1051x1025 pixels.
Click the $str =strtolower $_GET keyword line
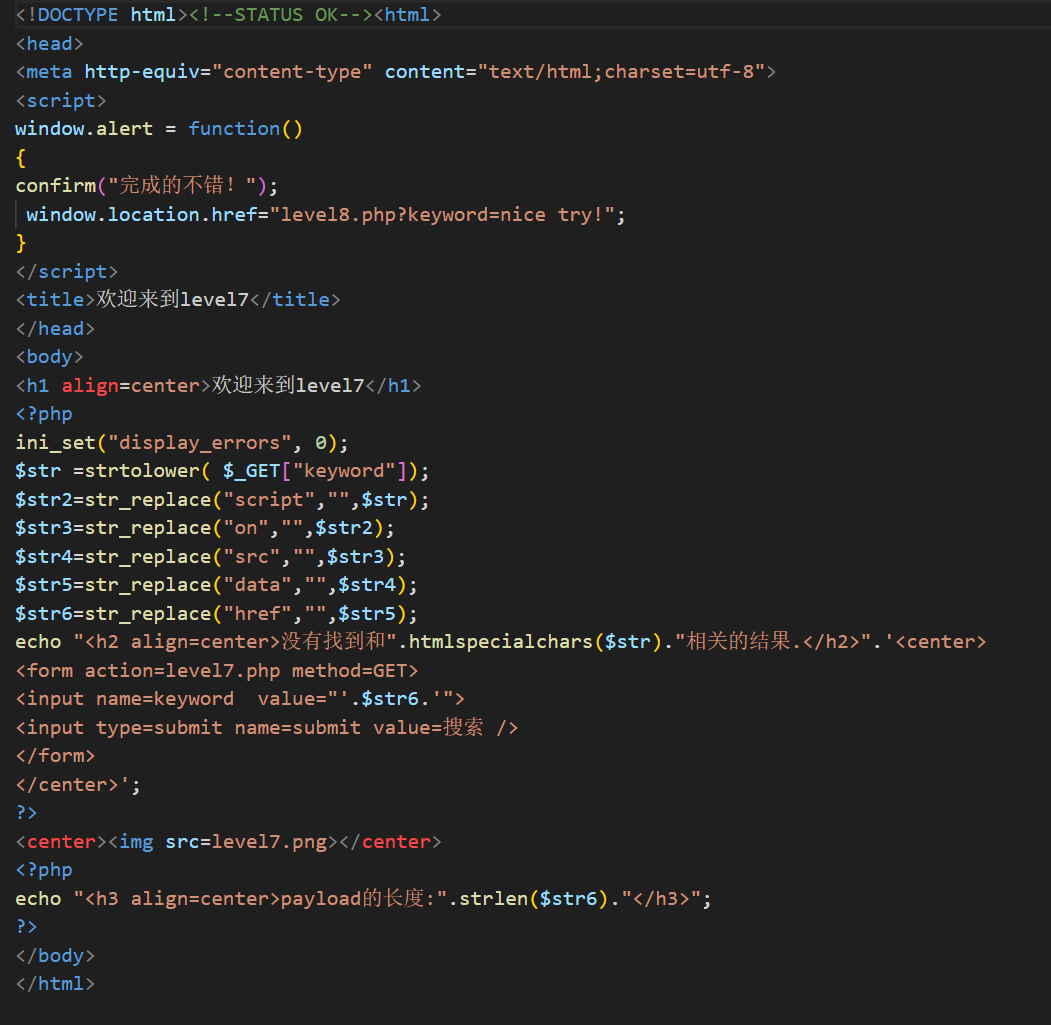pyautogui.click(x=222, y=471)
